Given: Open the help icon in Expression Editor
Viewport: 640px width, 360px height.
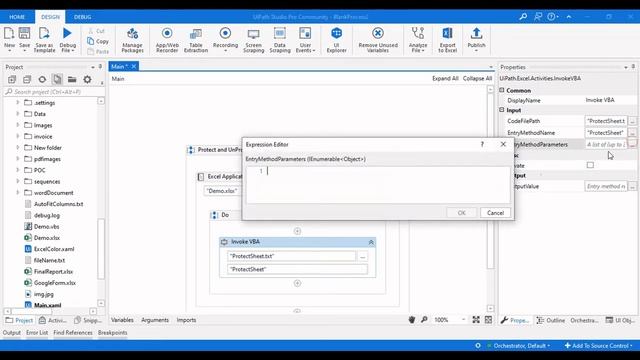Looking at the screenshot, I should 482,144.
